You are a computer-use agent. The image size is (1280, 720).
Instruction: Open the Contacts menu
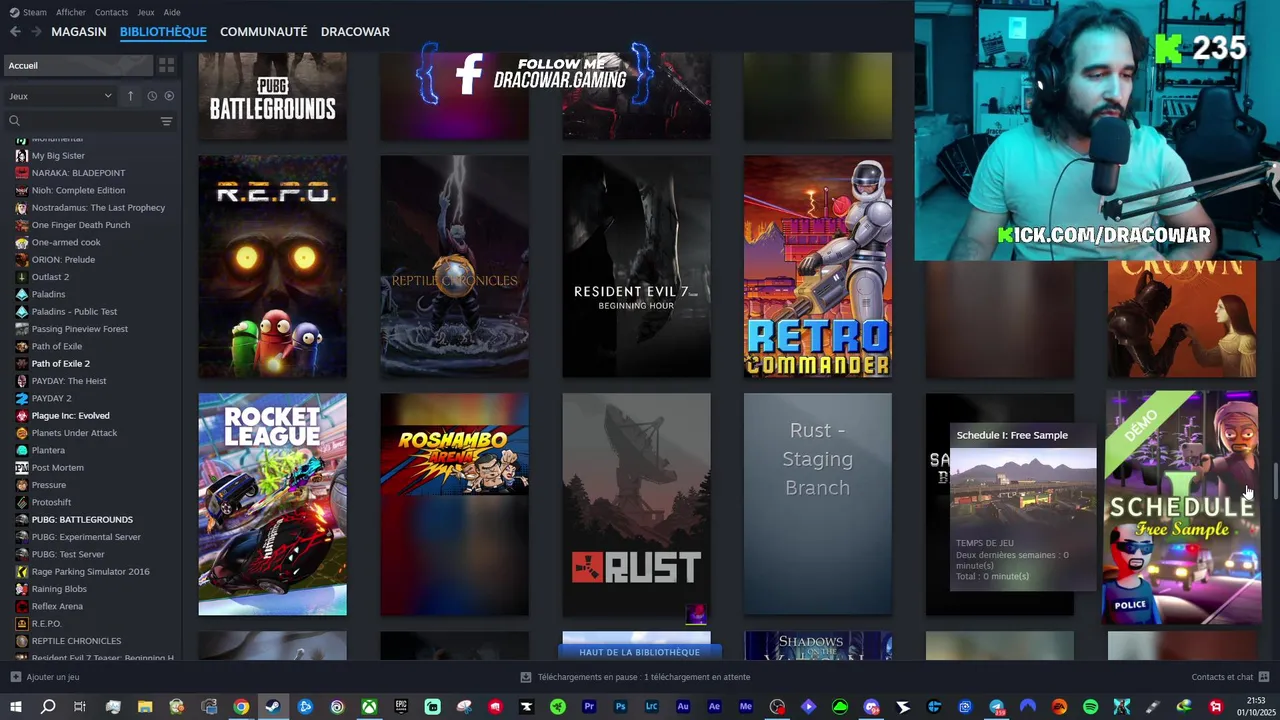(x=111, y=12)
